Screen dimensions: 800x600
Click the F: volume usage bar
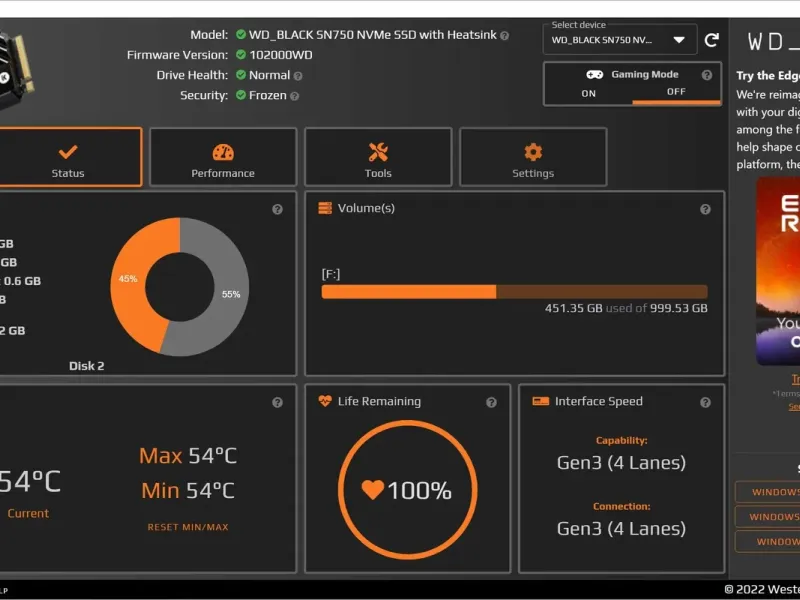[514, 292]
